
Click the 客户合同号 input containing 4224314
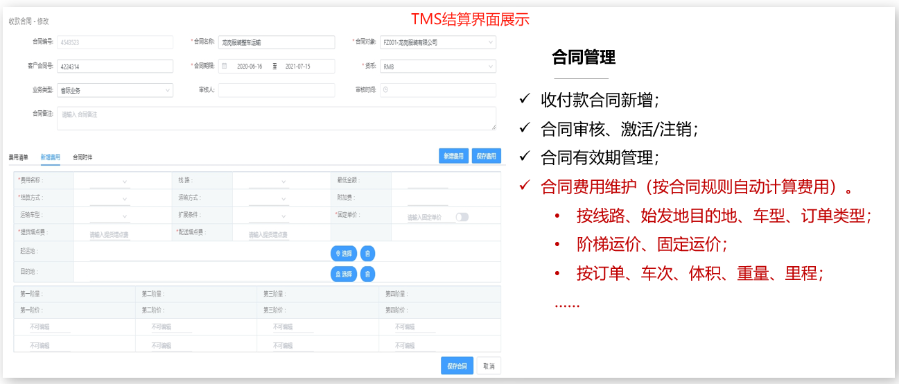115,66
